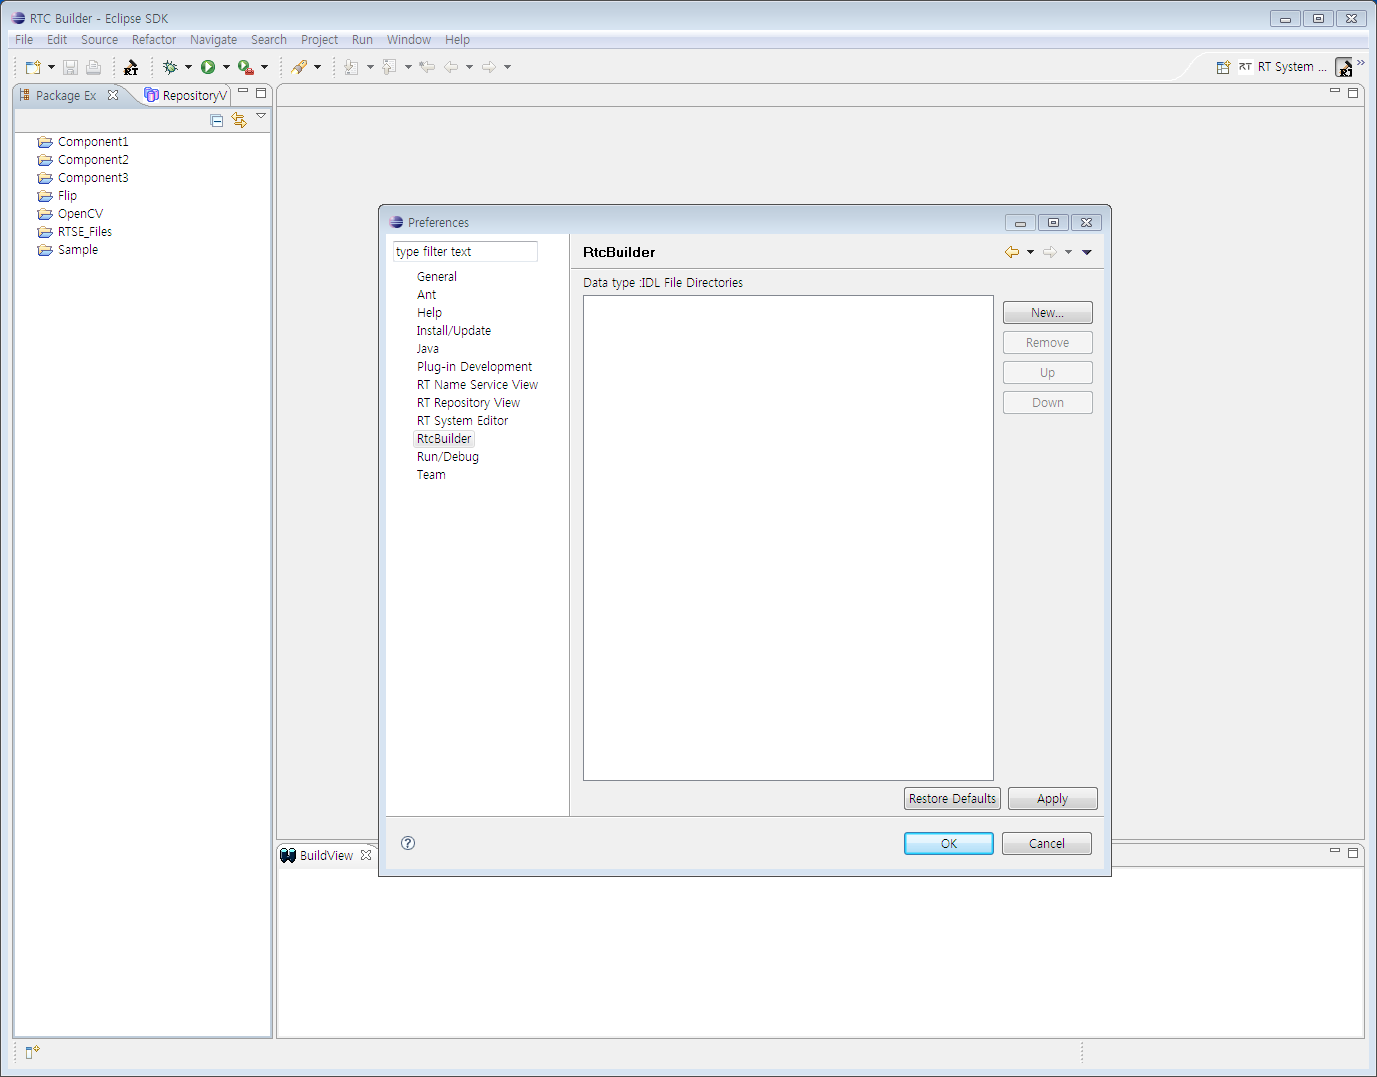Click the External Tools run icon
1377x1077 pixels.
tap(245, 67)
